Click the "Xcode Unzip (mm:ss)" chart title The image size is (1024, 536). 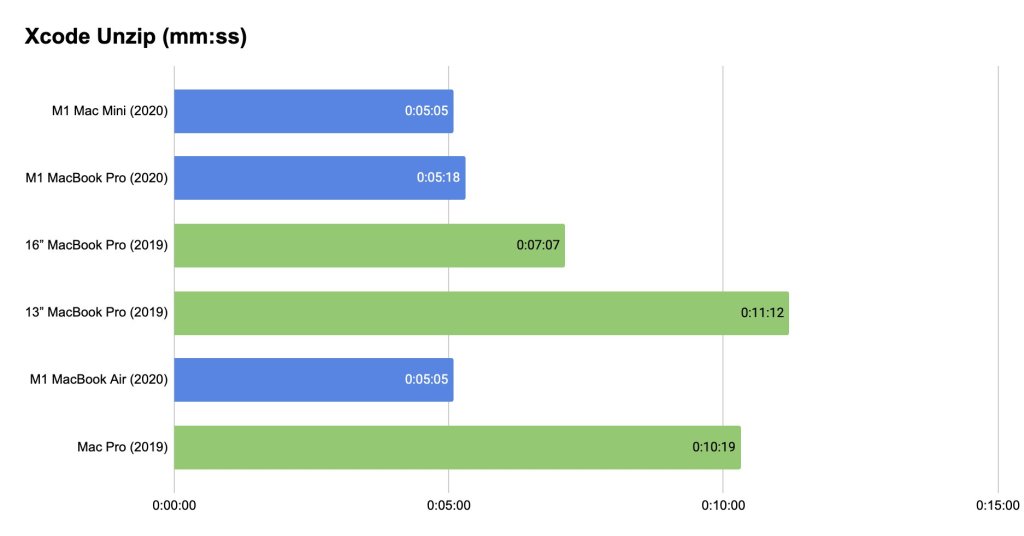tap(135, 38)
